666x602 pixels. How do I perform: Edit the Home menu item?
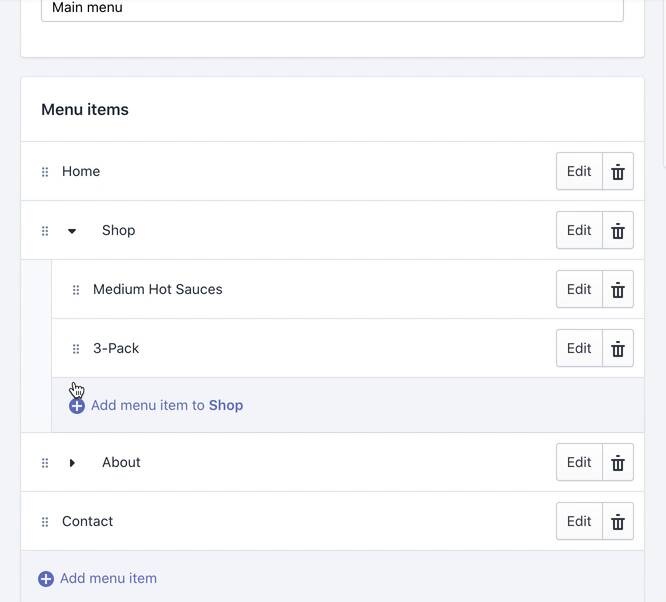point(579,172)
